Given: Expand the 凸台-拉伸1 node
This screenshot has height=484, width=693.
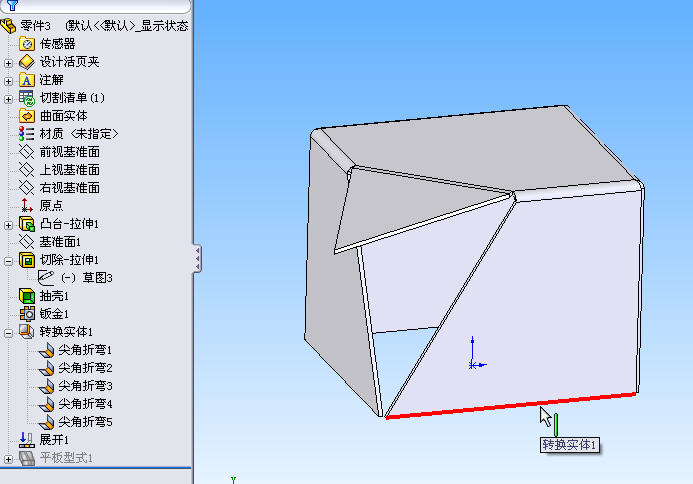Looking at the screenshot, I should tap(8, 225).
